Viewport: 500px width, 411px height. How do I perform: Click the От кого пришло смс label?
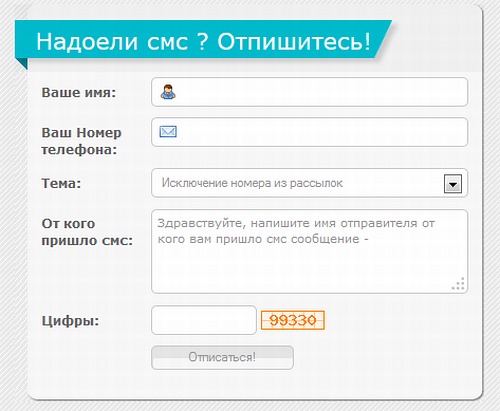pos(87,232)
